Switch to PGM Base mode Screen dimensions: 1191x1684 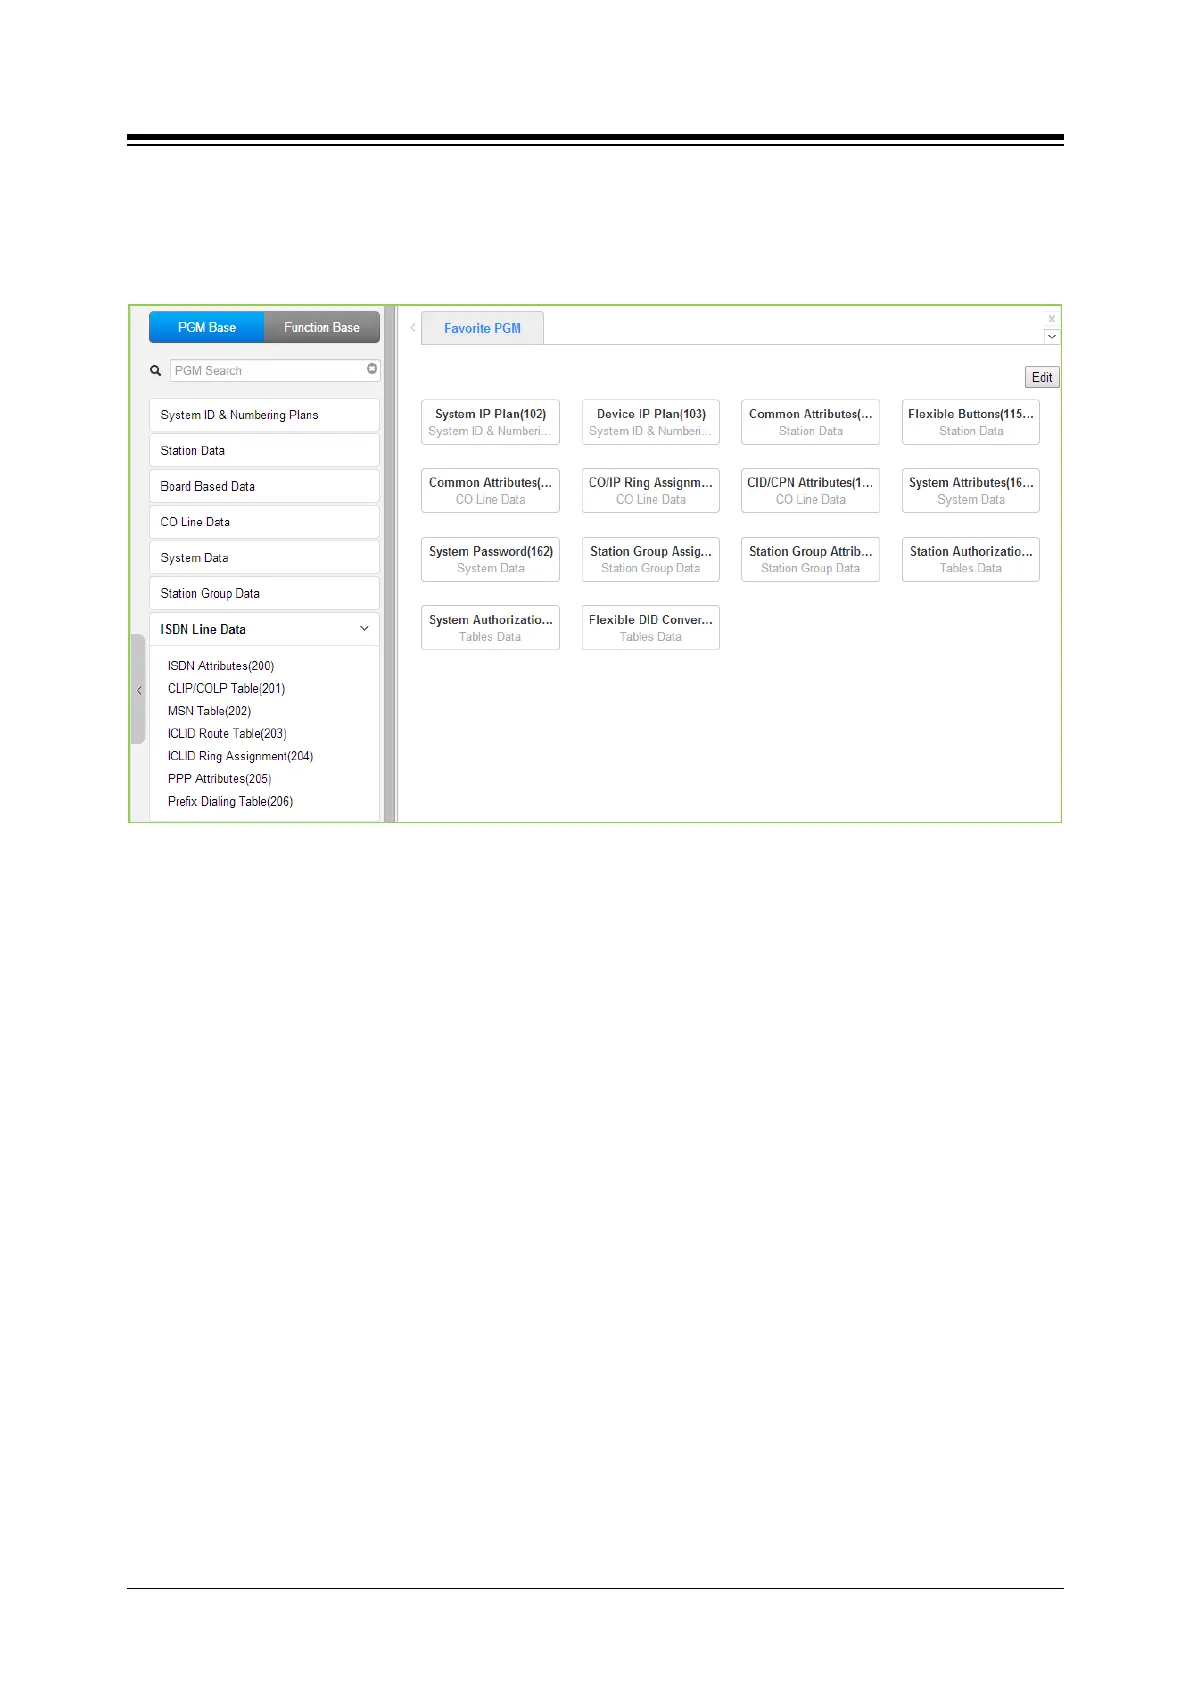click(x=207, y=327)
